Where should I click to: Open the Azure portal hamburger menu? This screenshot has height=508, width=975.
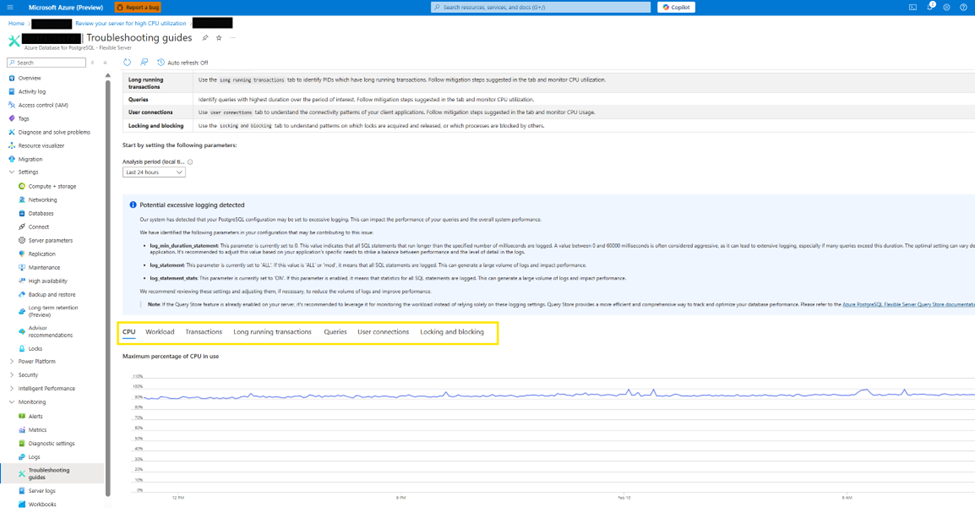click(x=10, y=7)
